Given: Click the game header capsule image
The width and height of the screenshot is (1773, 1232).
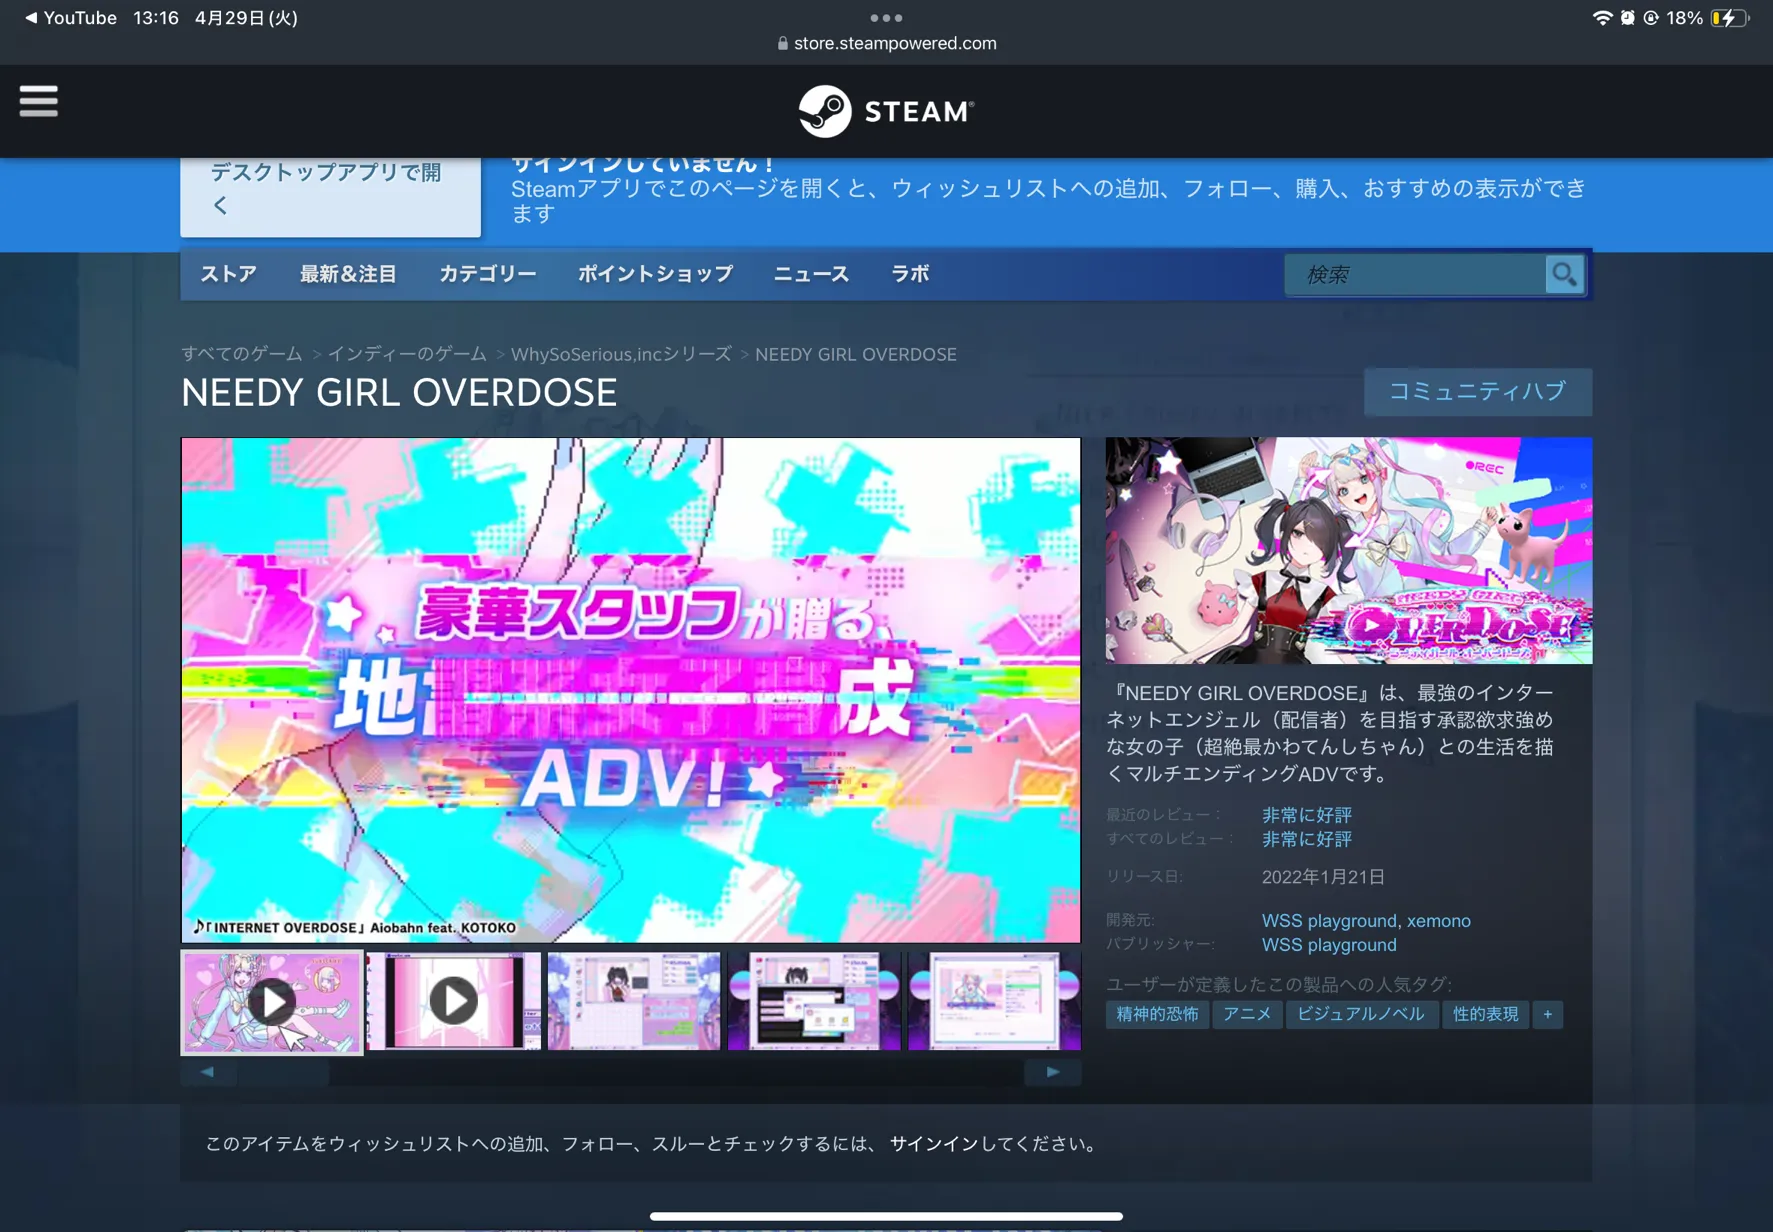Looking at the screenshot, I should coord(1349,551).
